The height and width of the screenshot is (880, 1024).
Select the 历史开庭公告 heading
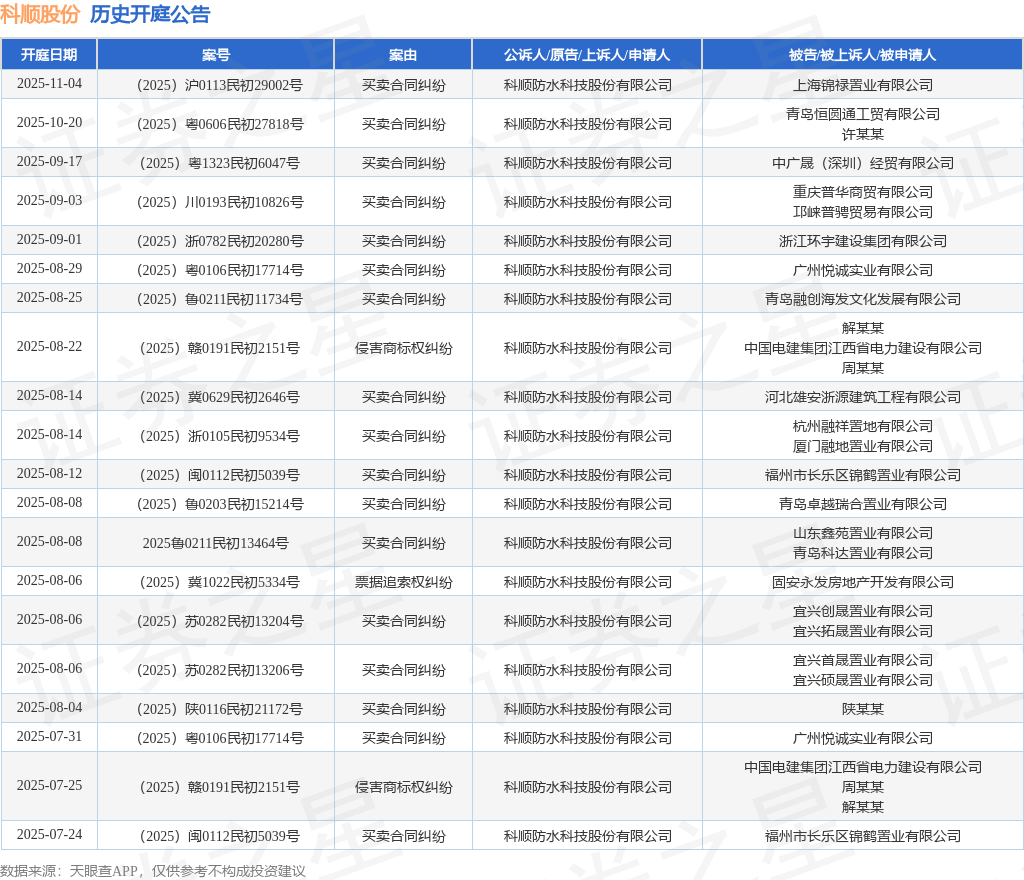(150, 14)
